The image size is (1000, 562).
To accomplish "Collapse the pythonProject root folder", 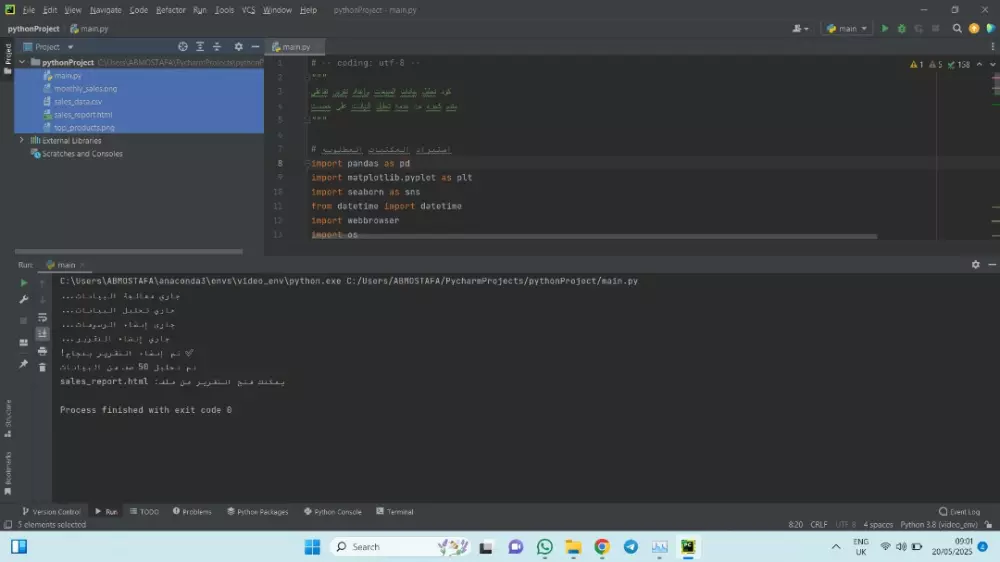I will pyautogui.click(x=22, y=63).
